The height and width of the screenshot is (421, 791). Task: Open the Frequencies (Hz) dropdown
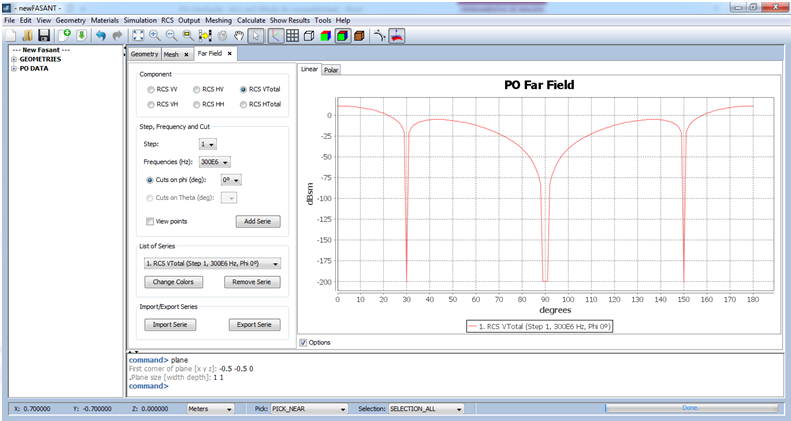click(x=215, y=161)
